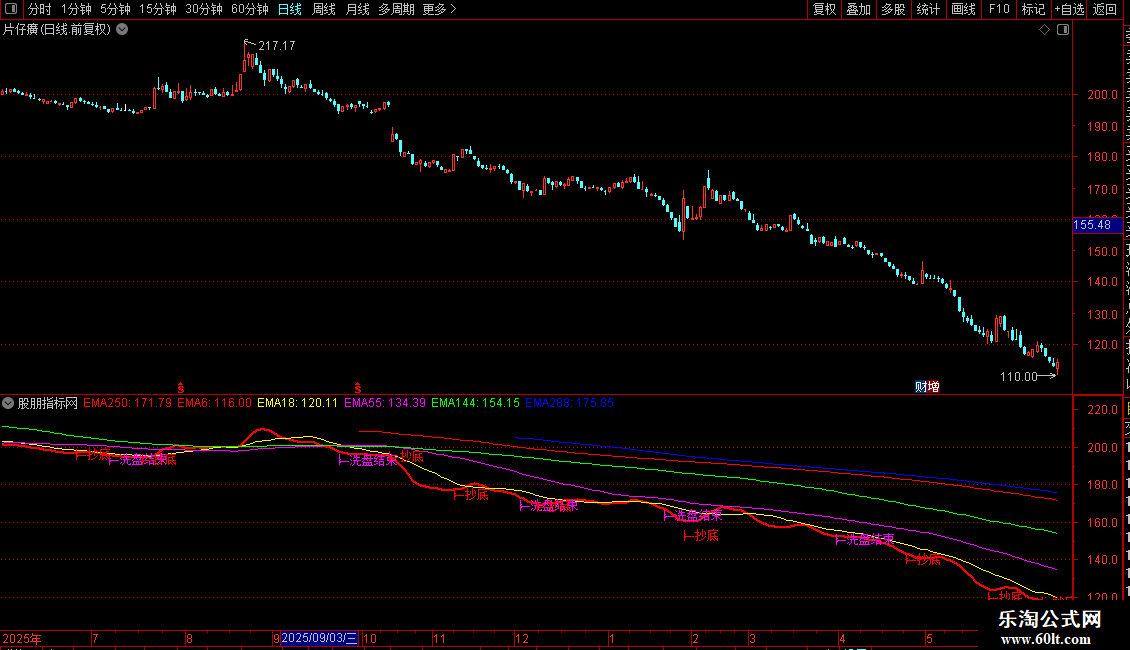Open F10 company information

999,9
